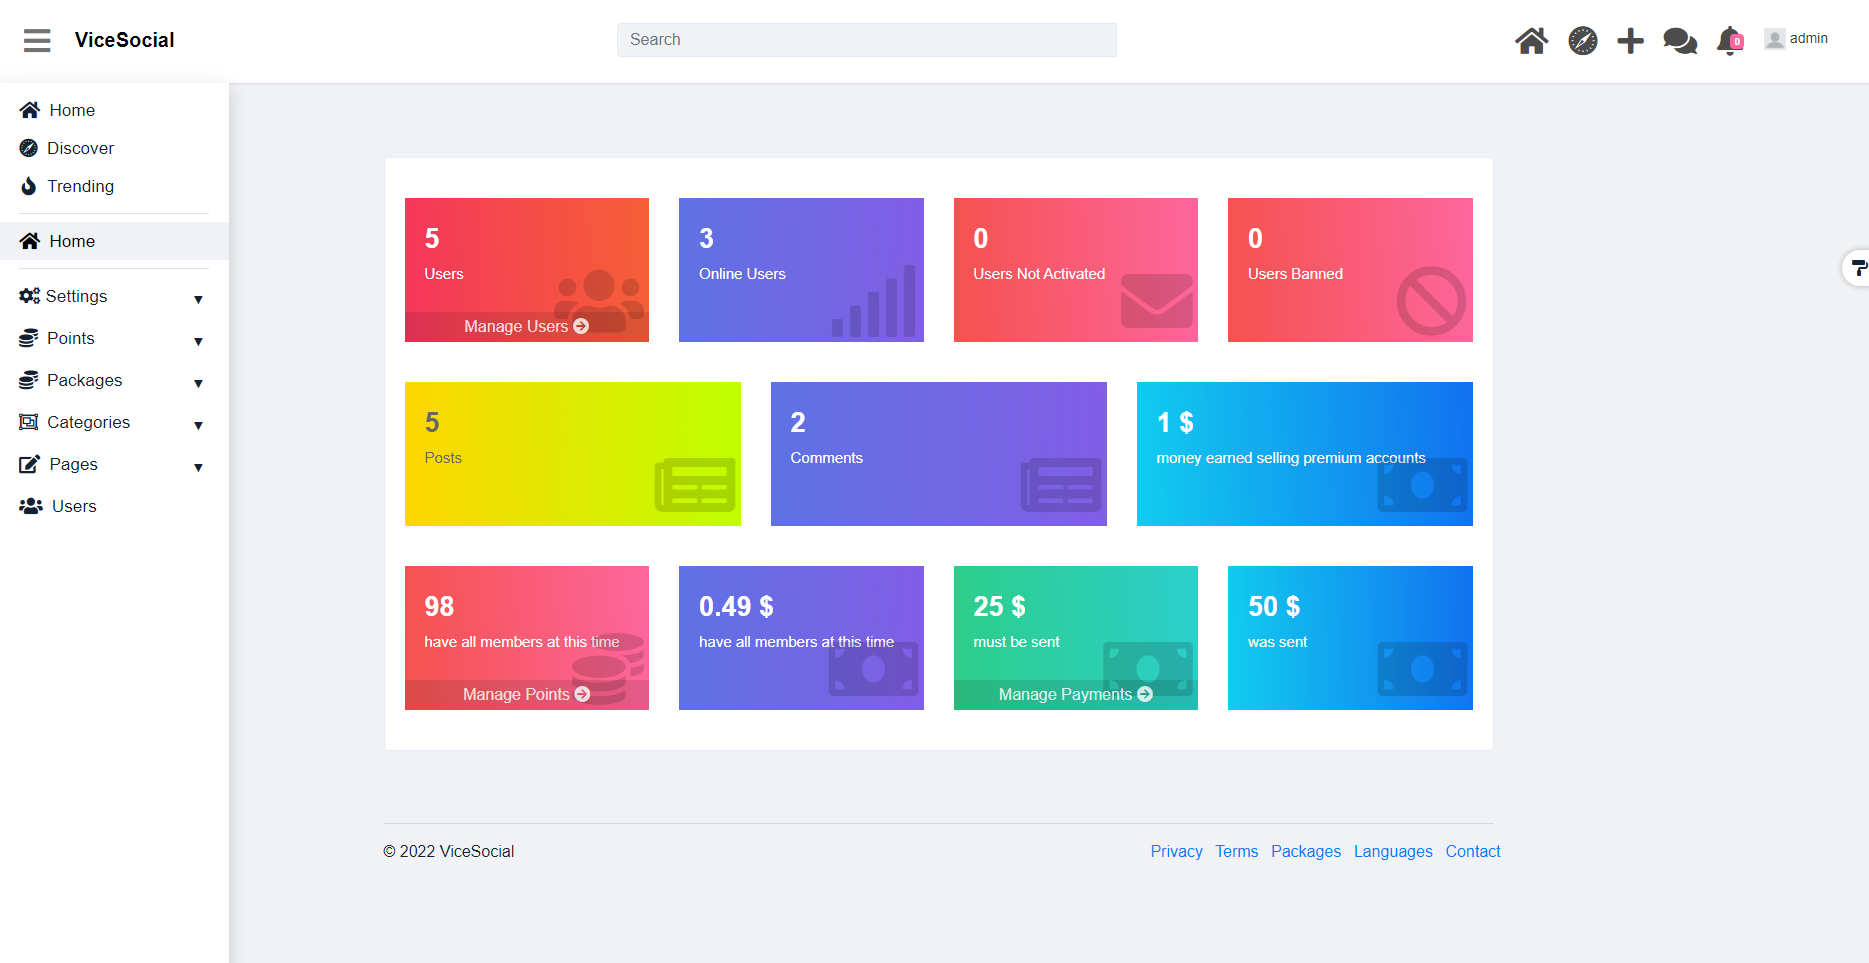Click the Users group sidebar icon
Viewport: 1869px width, 963px height.
[31, 506]
